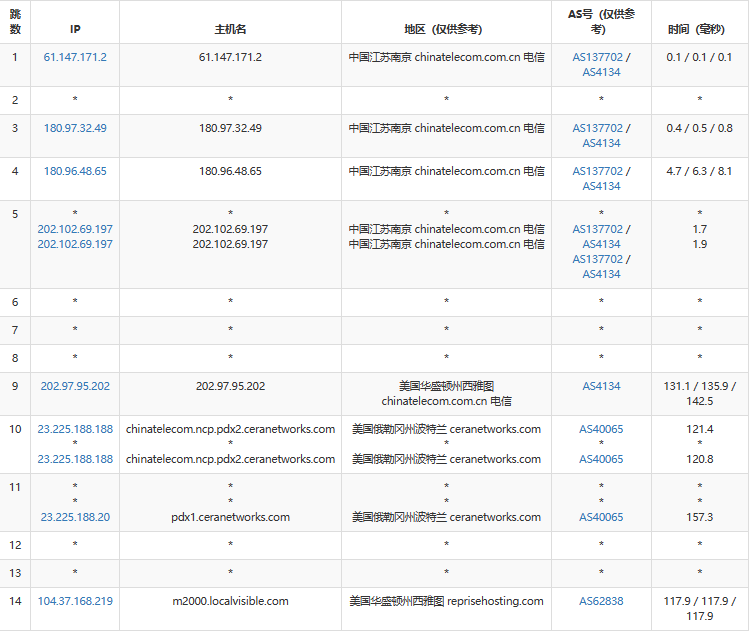This screenshot has height=633, width=750.
Task: Select the AS号 (仅供参考) column header
Action: (x=601, y=22)
